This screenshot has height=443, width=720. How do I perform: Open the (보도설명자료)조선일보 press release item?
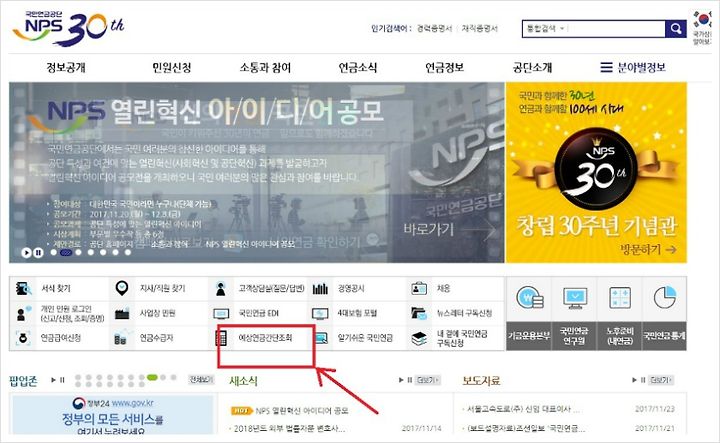526,428
